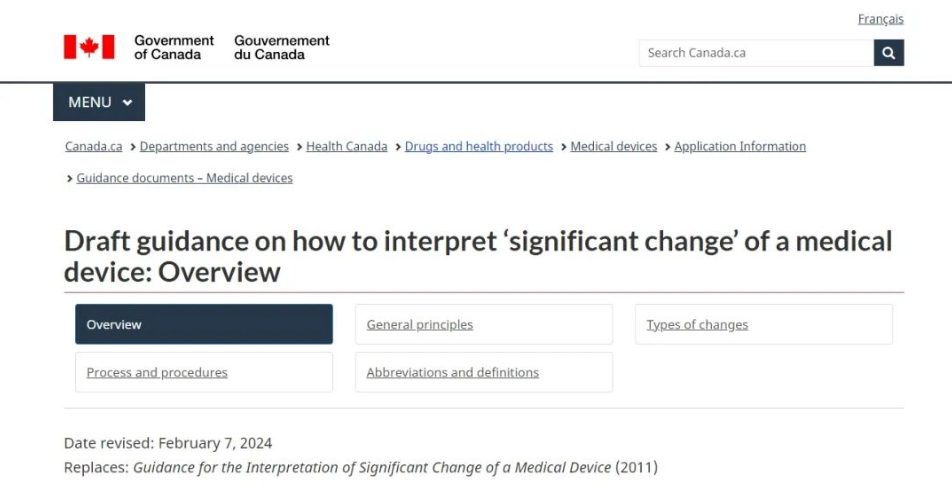
Task: Open Guidance documents – Medical devices link
Action: point(184,178)
